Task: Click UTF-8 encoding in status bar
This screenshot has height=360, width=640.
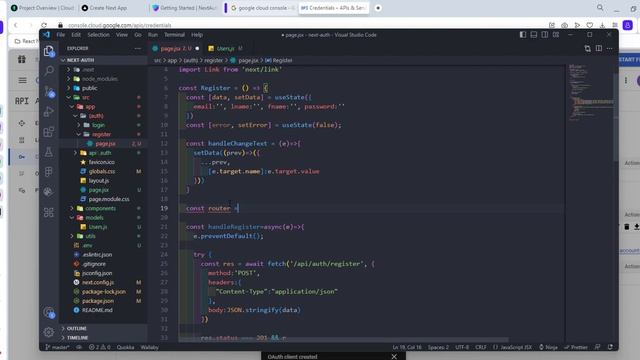Action: [x=462, y=347]
